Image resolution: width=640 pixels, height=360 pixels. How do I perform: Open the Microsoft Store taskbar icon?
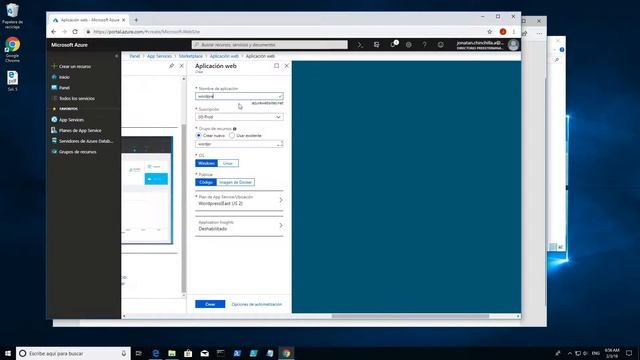coord(188,353)
